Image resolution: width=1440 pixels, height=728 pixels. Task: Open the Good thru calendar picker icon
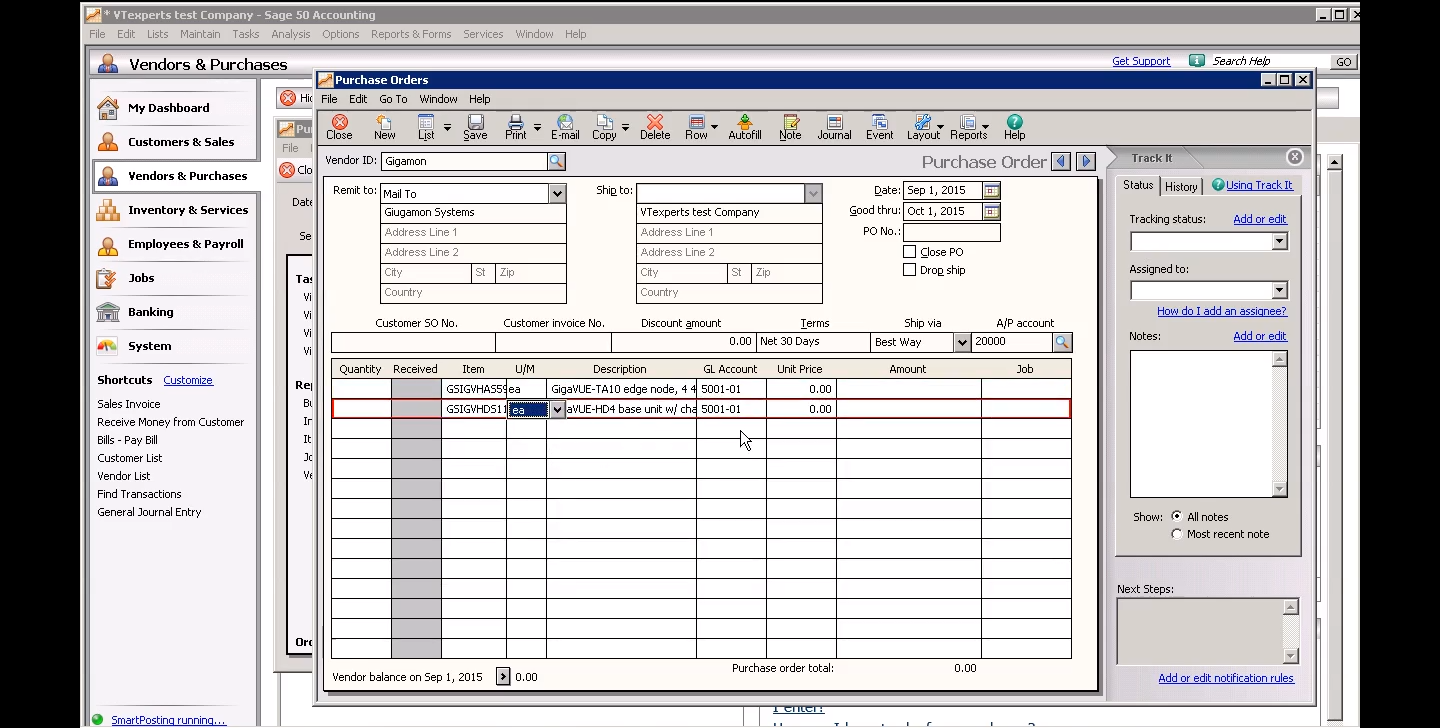991,211
